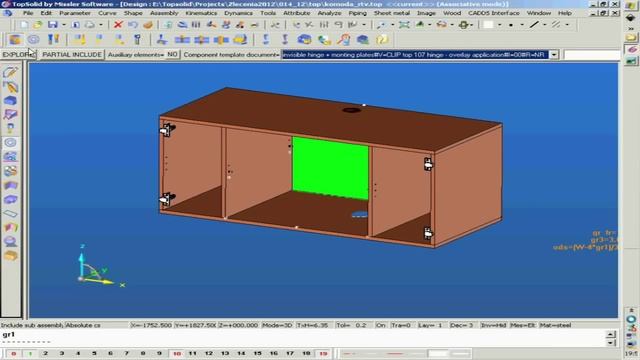Click the key-shaped icon in assembly toolbar

click(137, 40)
